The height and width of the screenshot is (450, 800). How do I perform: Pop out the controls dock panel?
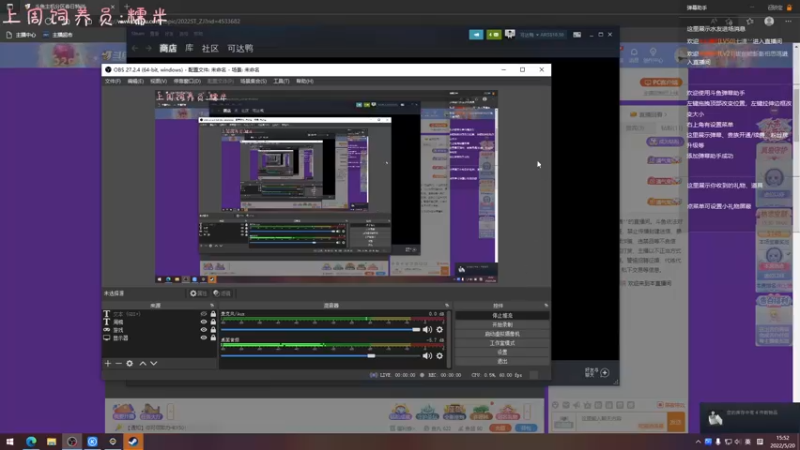(546, 306)
